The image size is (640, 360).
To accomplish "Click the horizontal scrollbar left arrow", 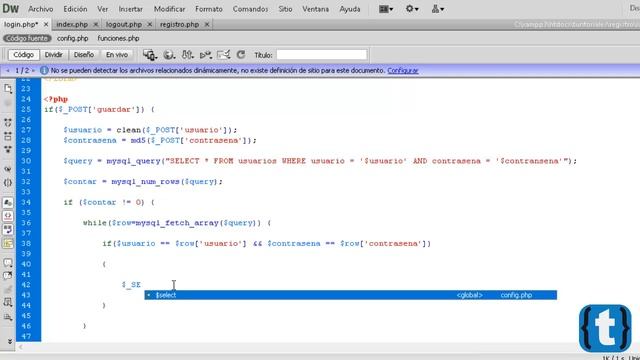I will (x=20, y=347).
